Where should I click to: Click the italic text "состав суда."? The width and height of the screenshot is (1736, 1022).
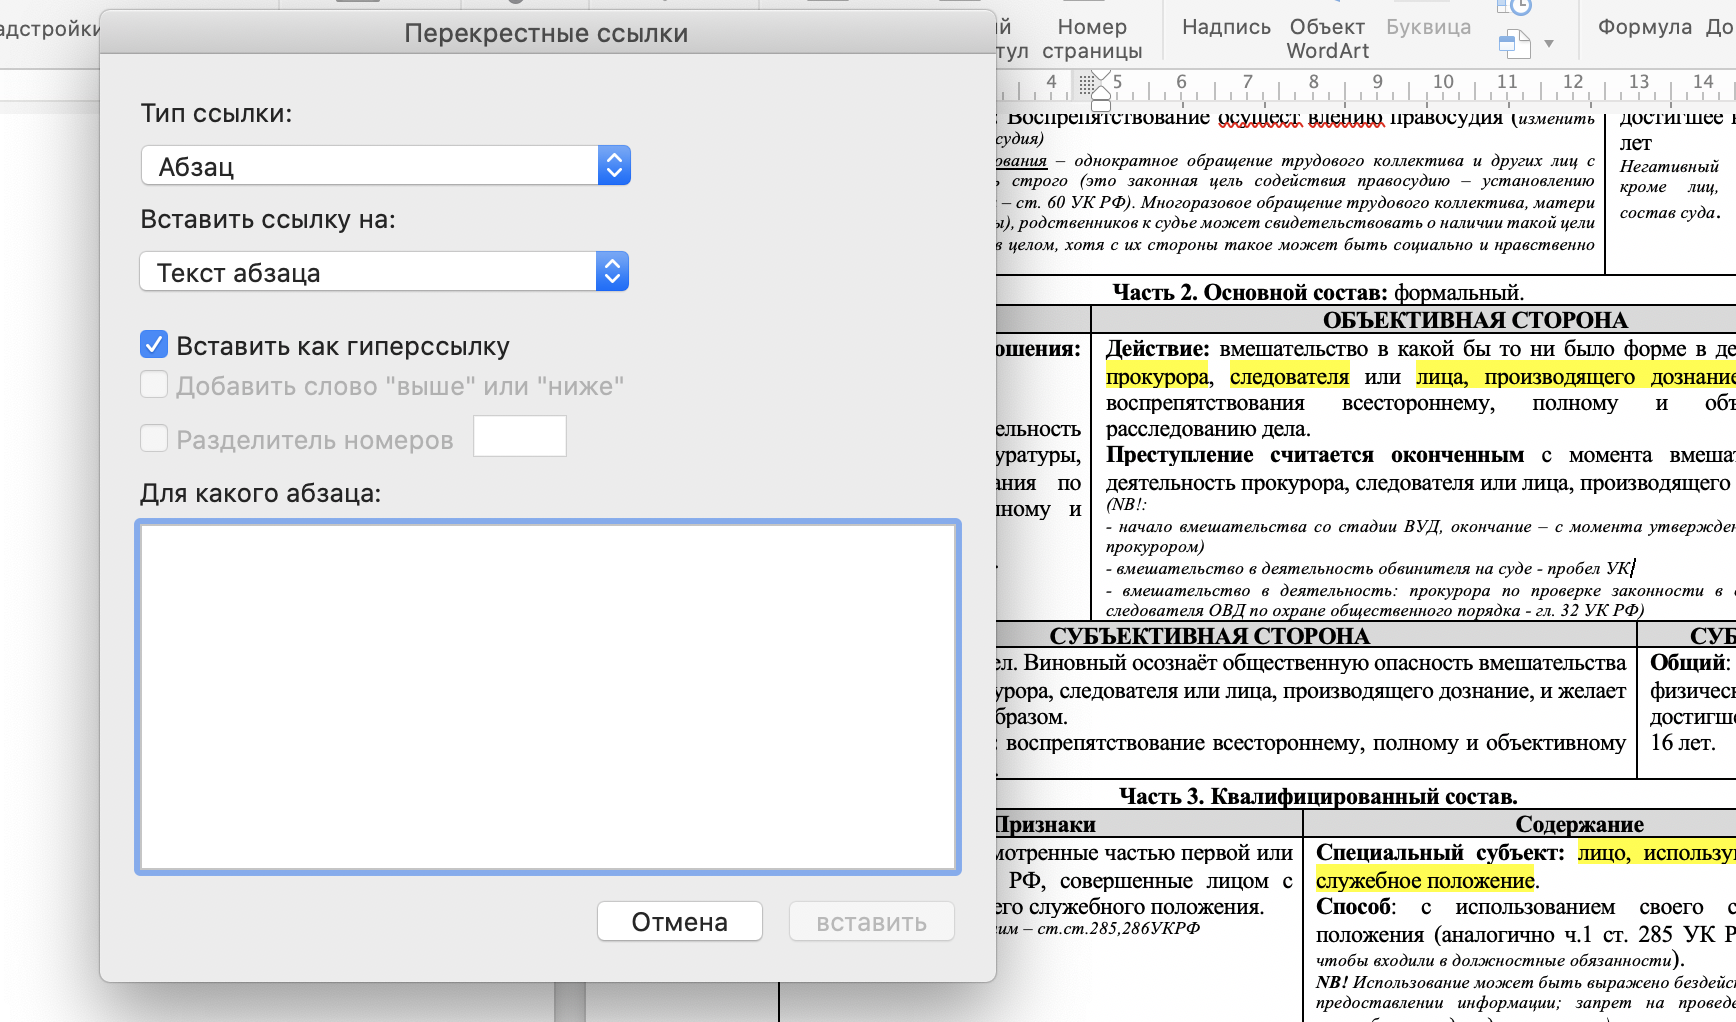1670,212
